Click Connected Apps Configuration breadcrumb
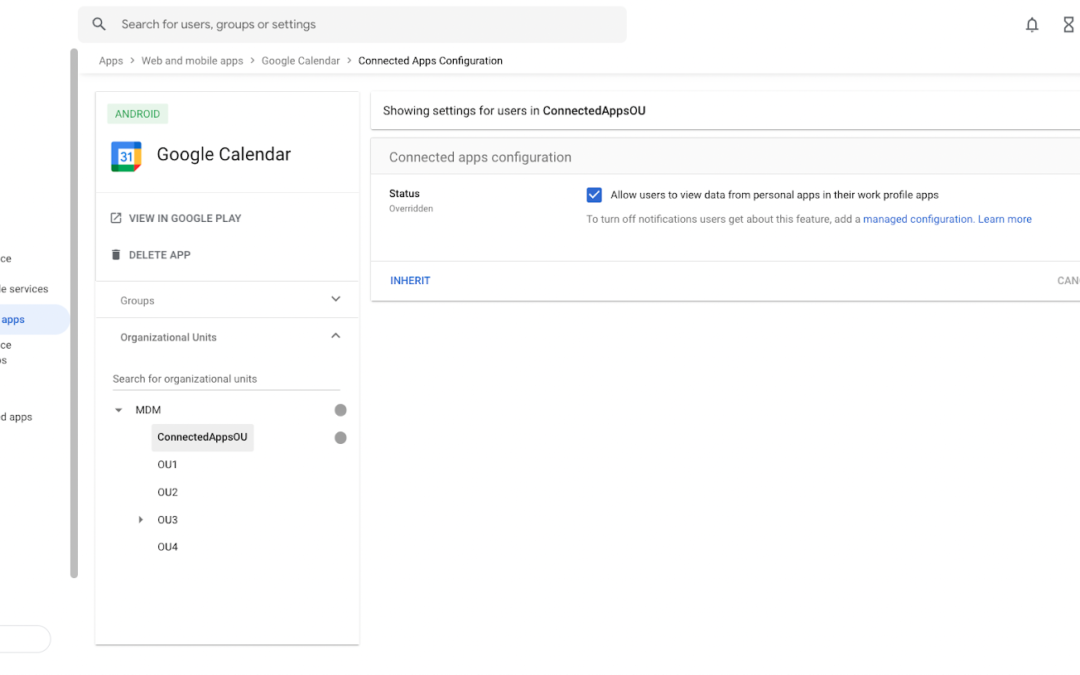The image size is (1080, 675). 430,61
